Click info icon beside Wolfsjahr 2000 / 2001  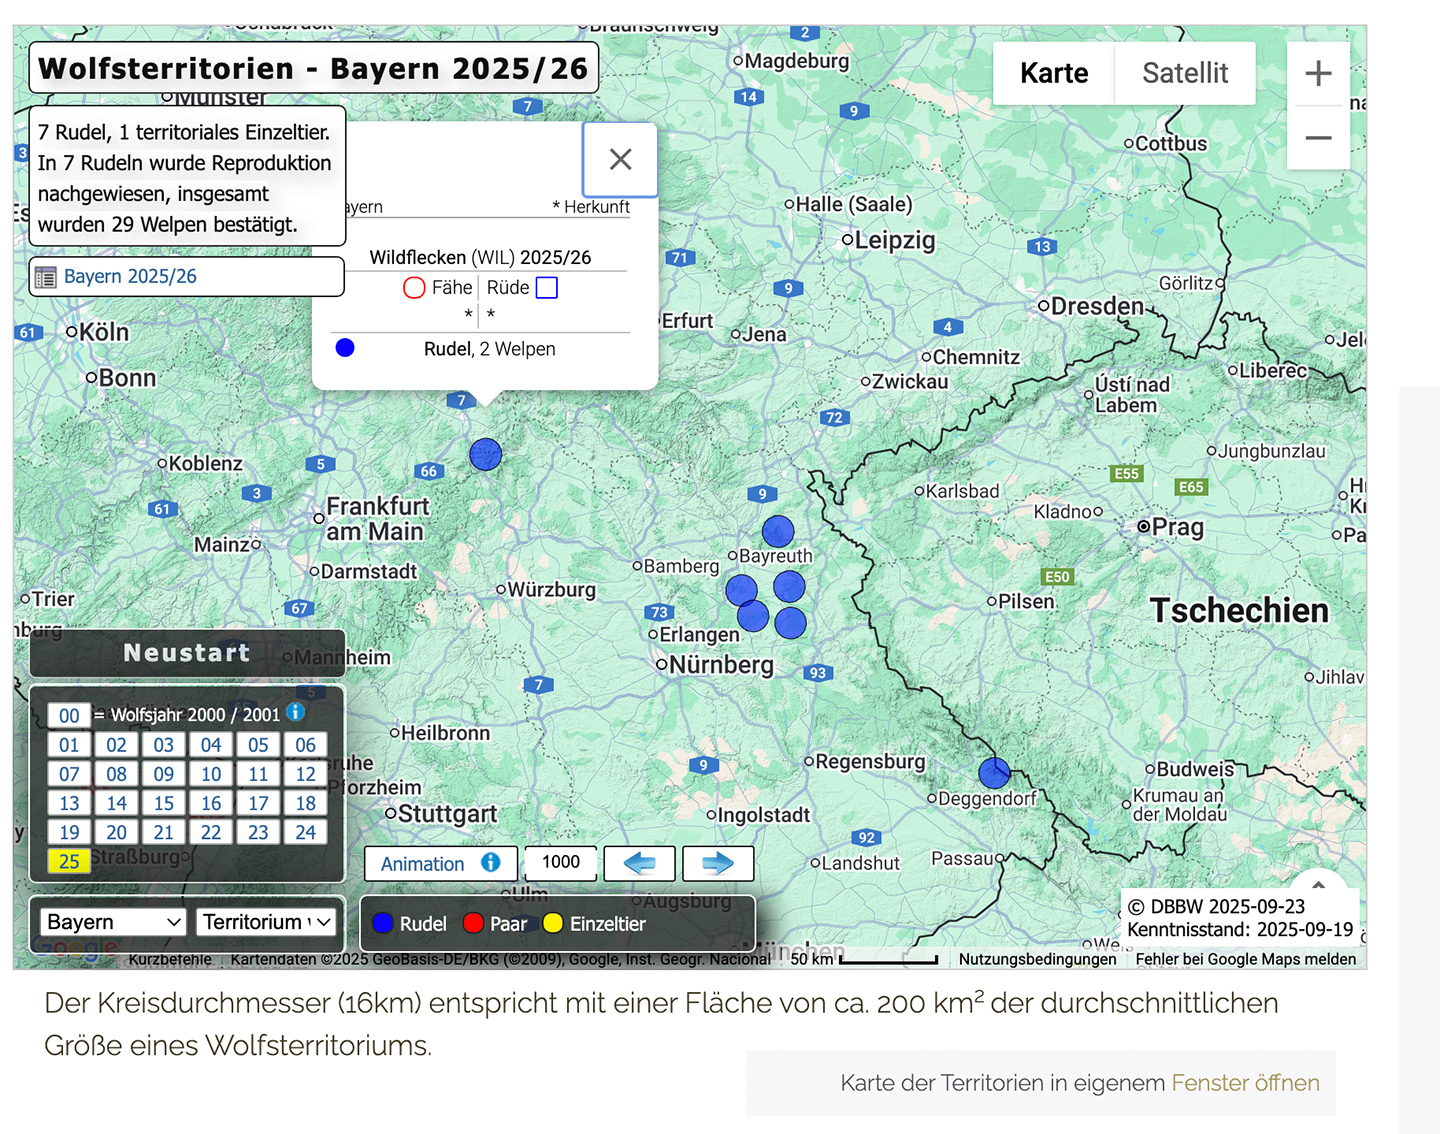pos(296,712)
